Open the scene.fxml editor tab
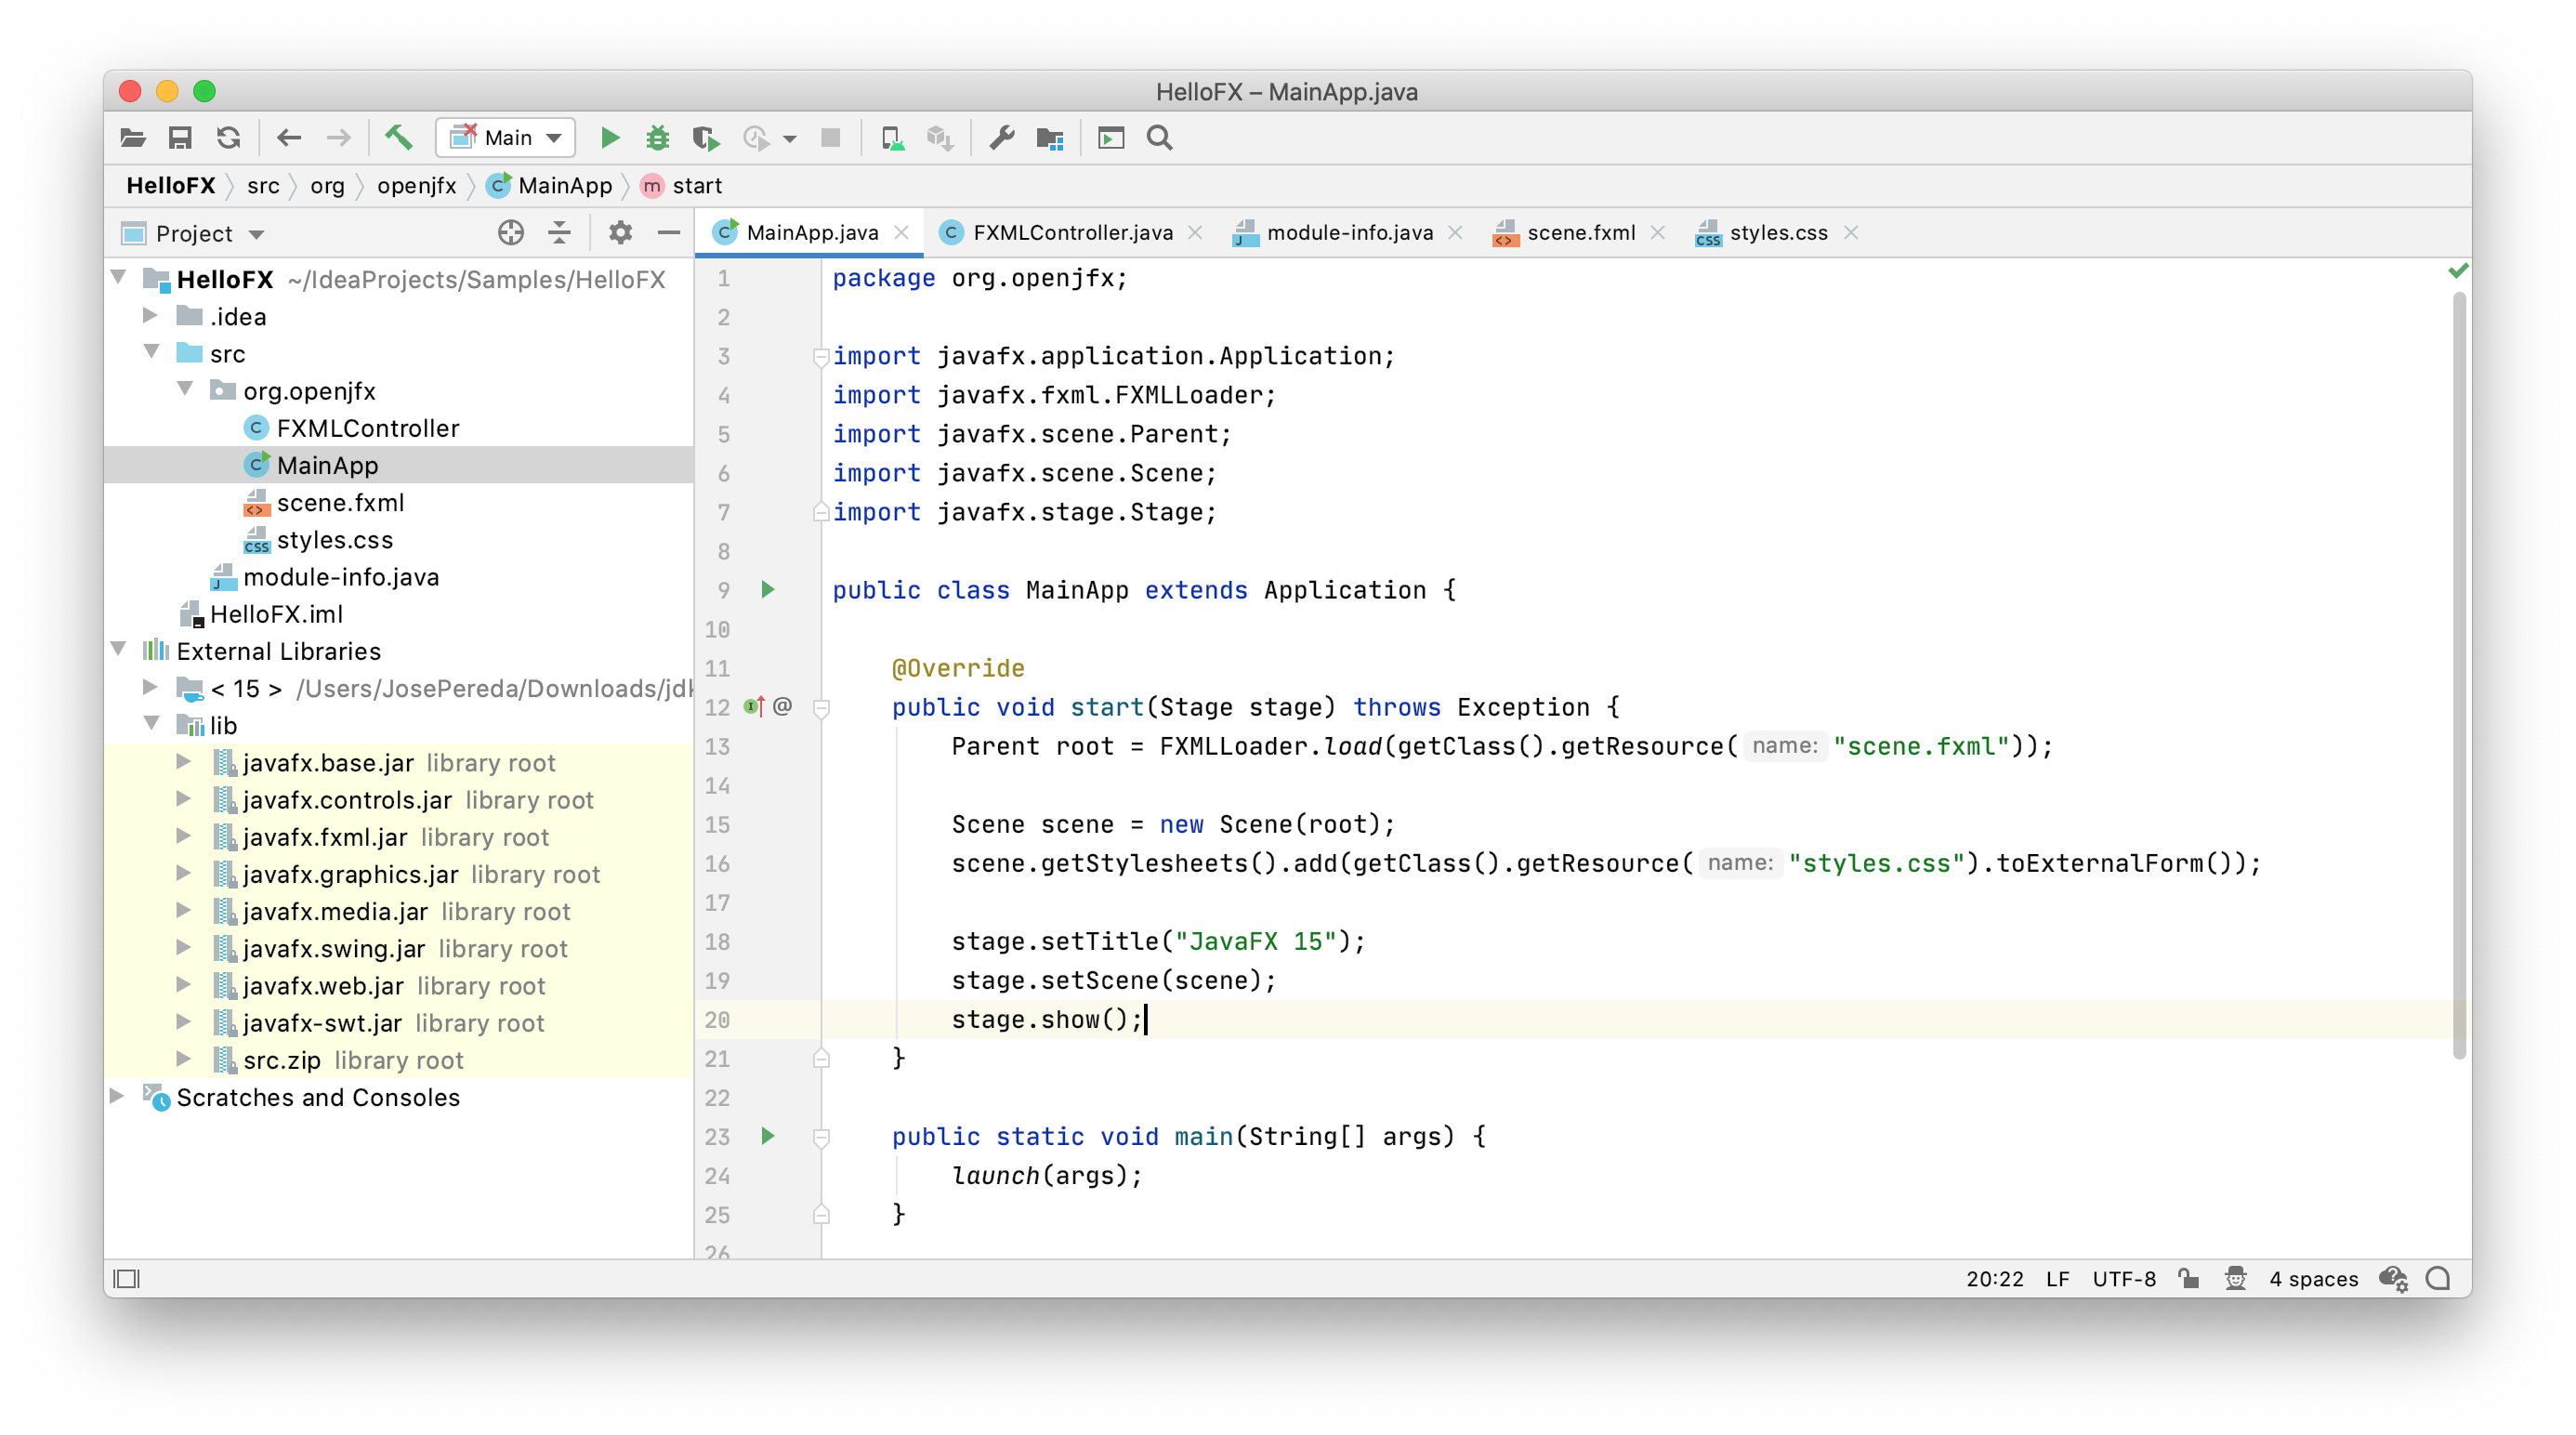 click(x=1580, y=233)
